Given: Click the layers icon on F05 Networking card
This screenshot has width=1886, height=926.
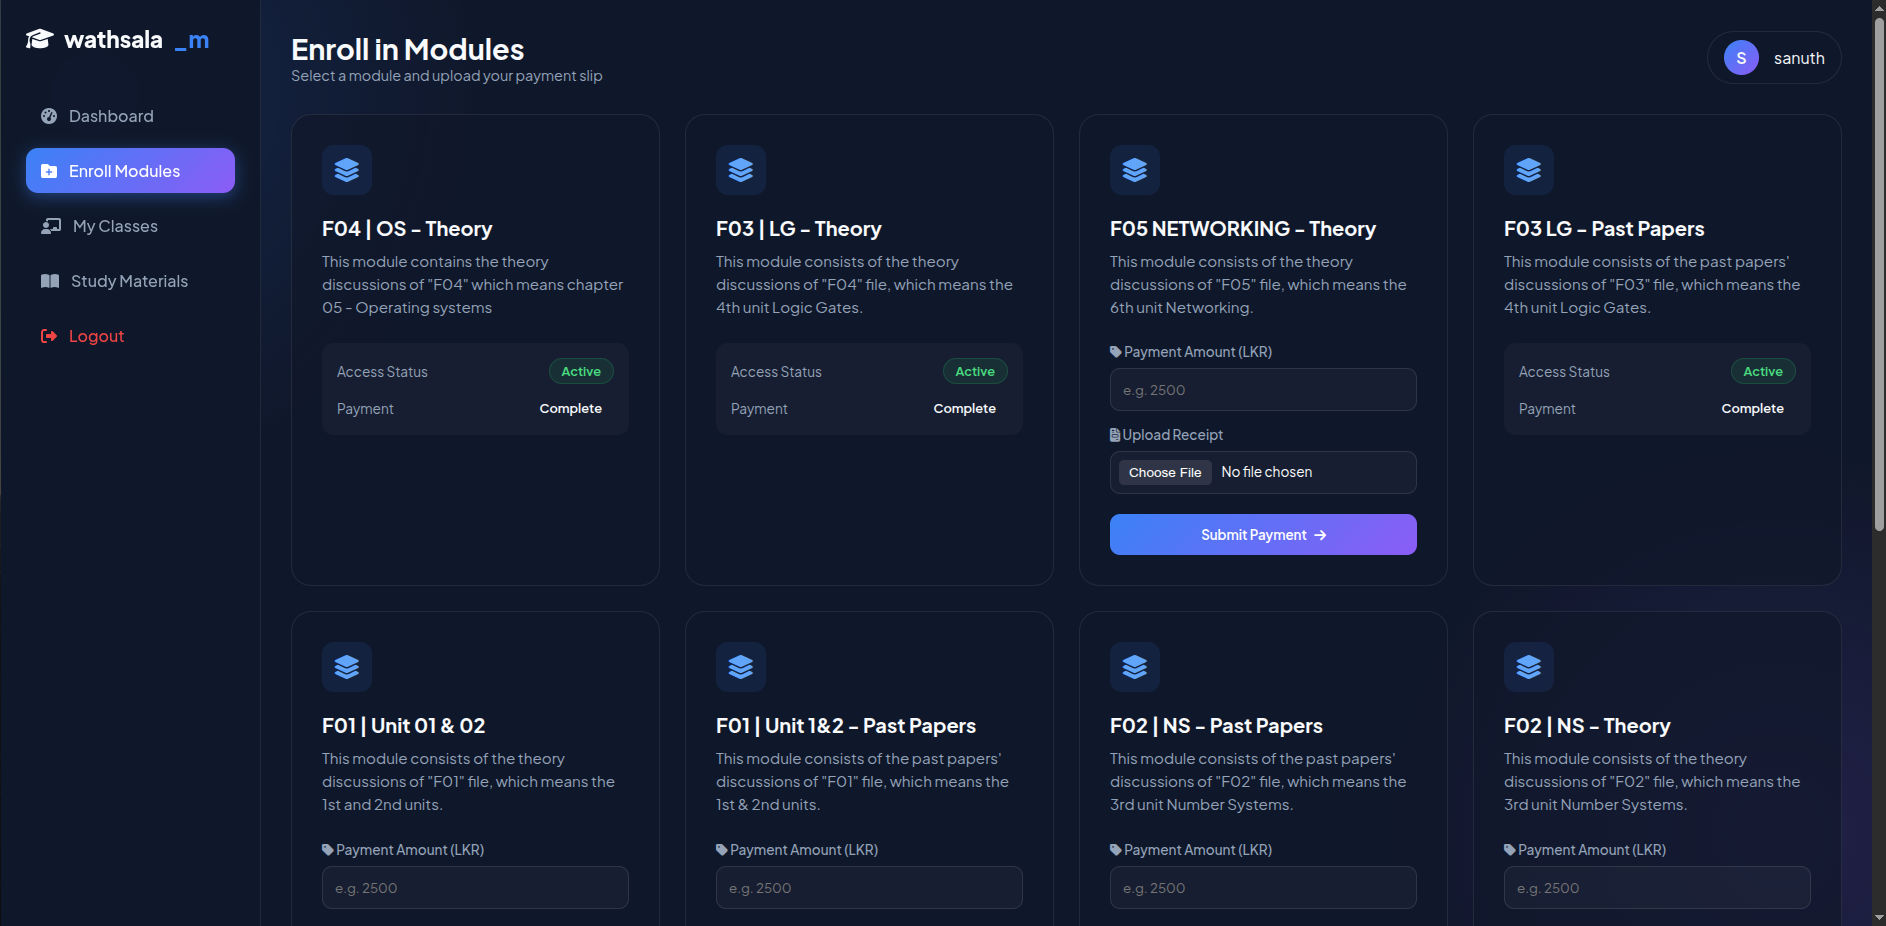Looking at the screenshot, I should click(x=1135, y=170).
